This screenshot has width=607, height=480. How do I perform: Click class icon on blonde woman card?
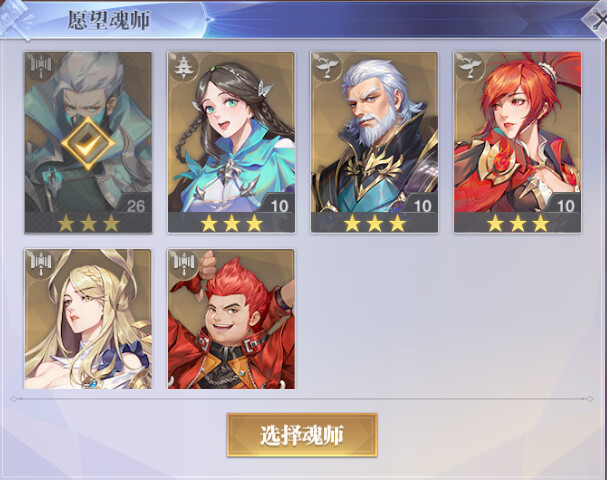41,263
